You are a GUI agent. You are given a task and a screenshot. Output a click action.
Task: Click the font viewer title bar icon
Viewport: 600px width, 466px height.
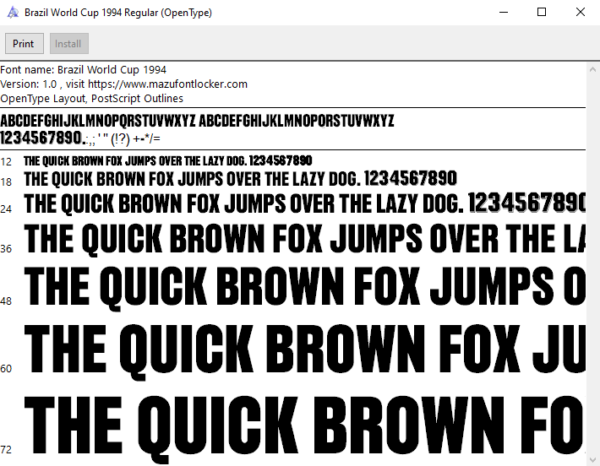point(12,12)
